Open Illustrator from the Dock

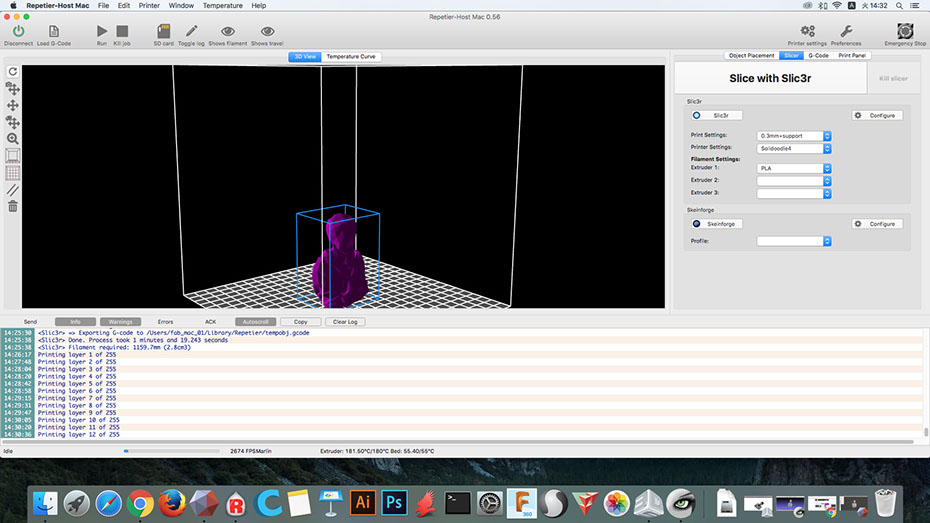click(x=362, y=503)
